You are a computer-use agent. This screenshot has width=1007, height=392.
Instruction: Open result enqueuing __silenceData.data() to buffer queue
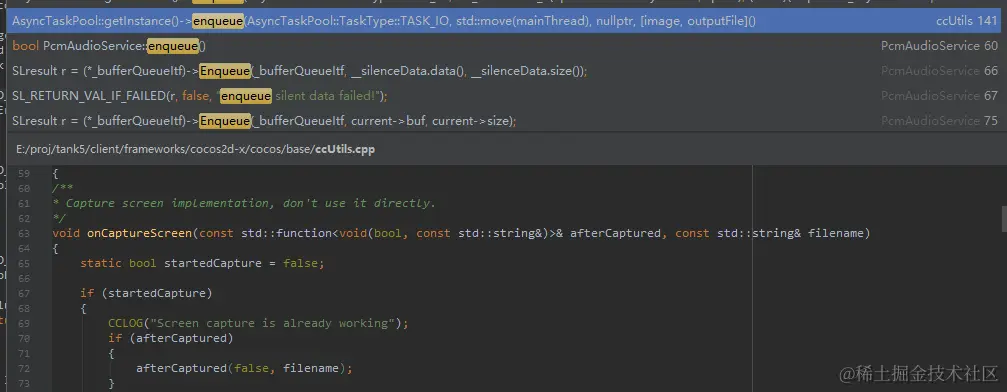504,71
